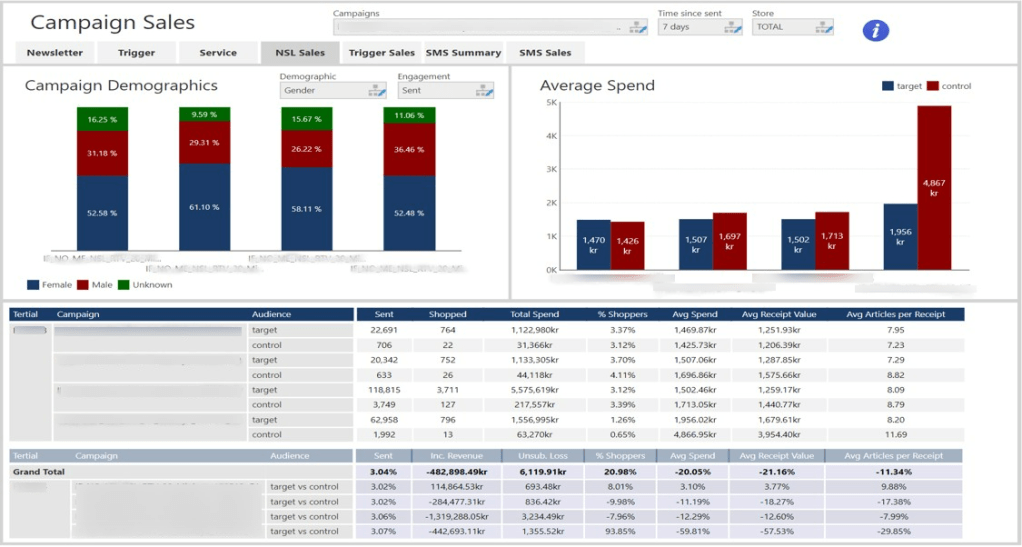1022x547 pixels.
Task: Click the Male legend red swatch
Action: pos(83,285)
